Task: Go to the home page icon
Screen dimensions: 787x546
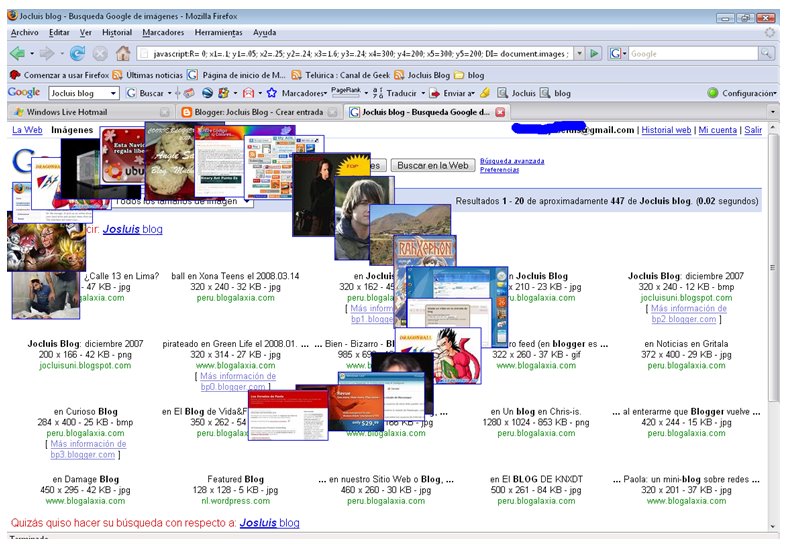Action: [x=123, y=53]
